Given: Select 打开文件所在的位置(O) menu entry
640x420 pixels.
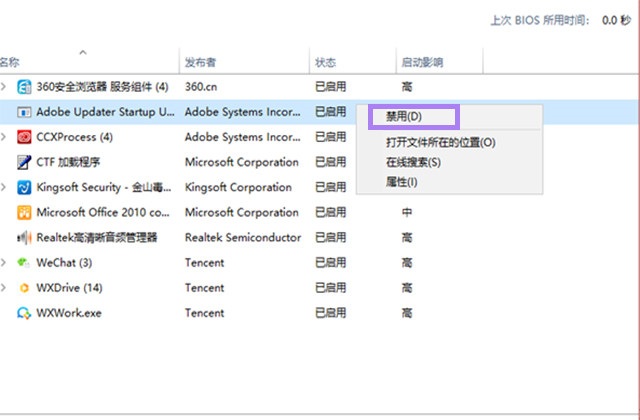Looking at the screenshot, I should point(440,142).
